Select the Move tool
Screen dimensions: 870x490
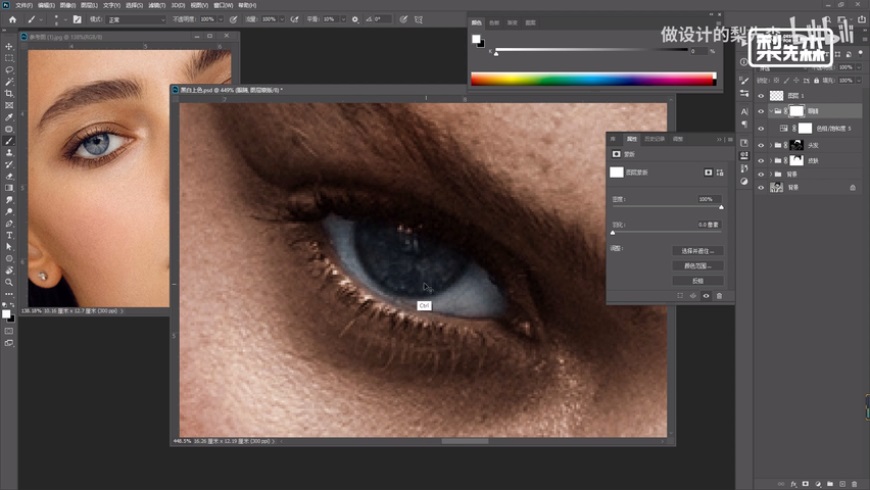[x=9, y=47]
